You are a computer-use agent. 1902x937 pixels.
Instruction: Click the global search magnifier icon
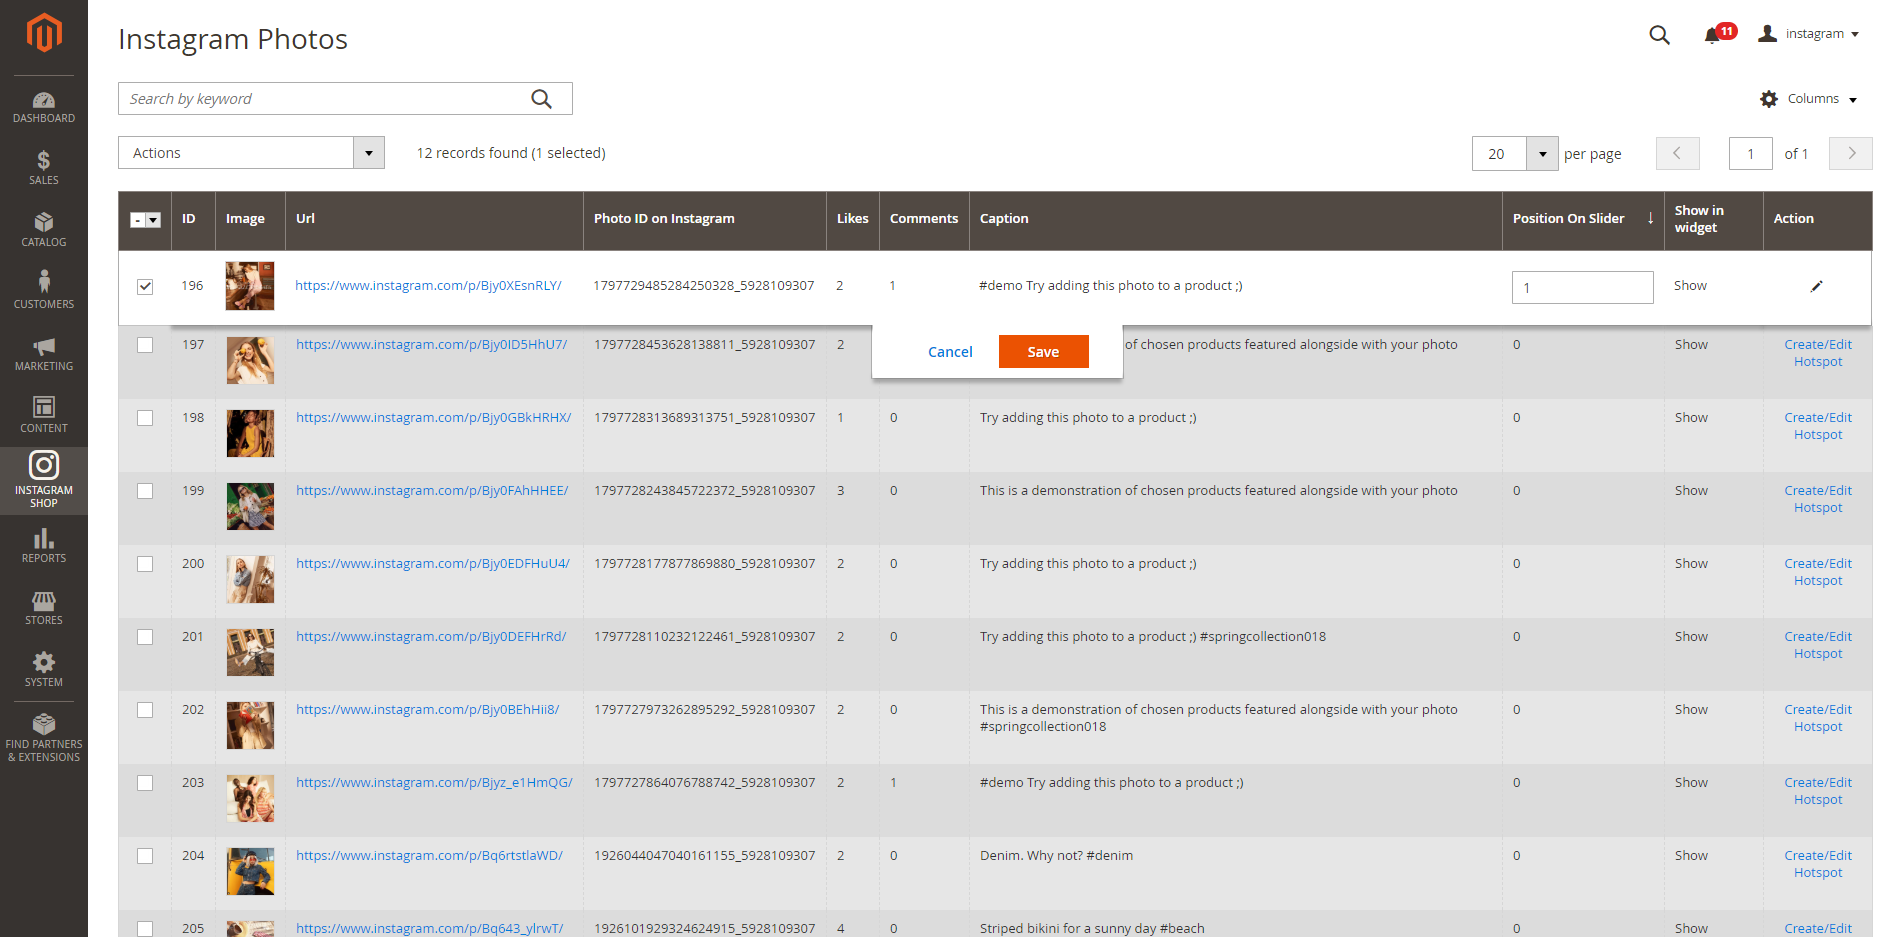coord(1659,35)
